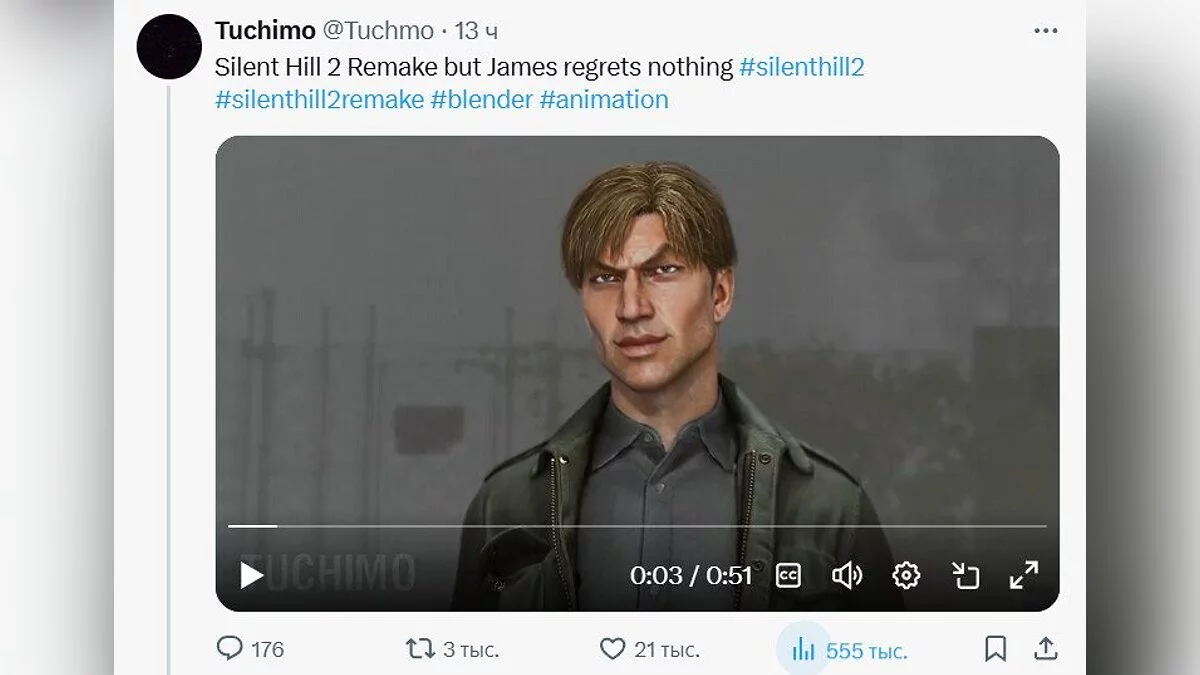The height and width of the screenshot is (675, 1200).
Task: View tweet analytics bar chart icon
Action: coord(803,650)
